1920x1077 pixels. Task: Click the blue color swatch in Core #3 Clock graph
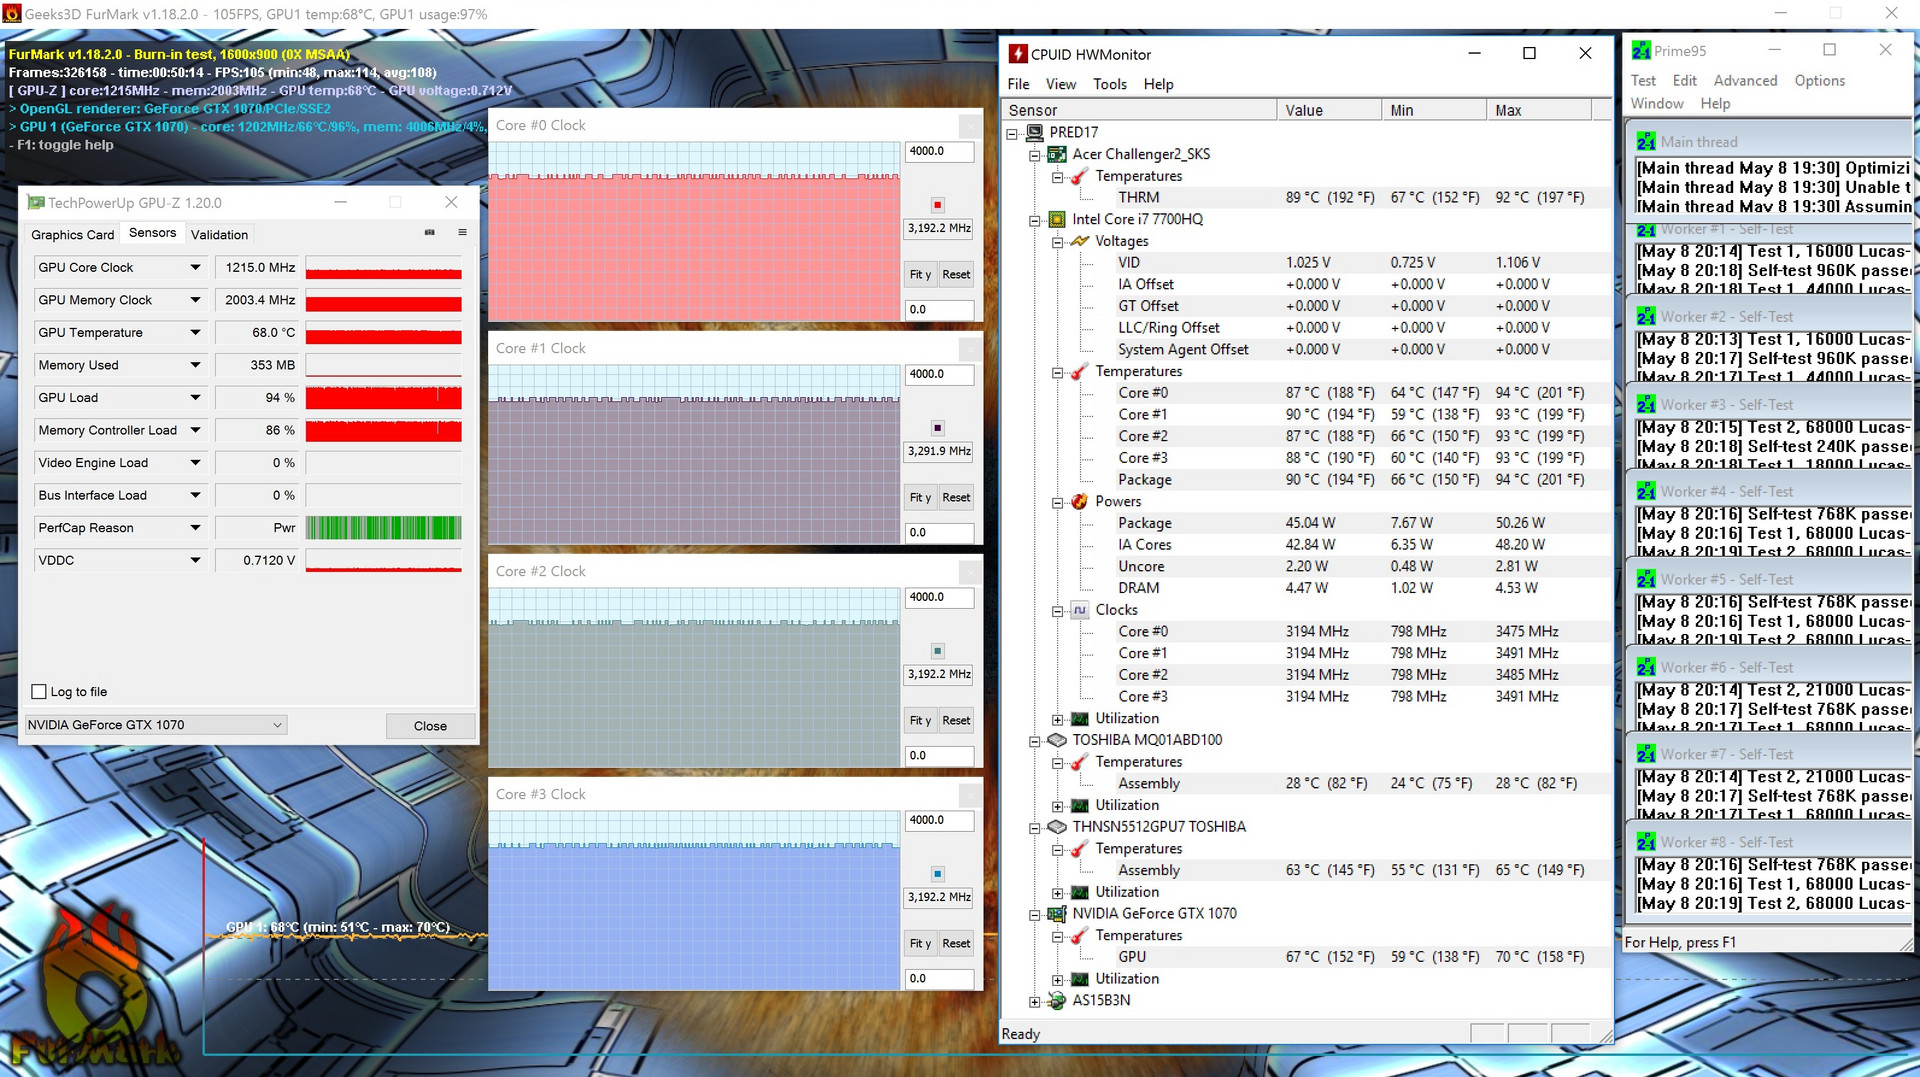[938, 874]
